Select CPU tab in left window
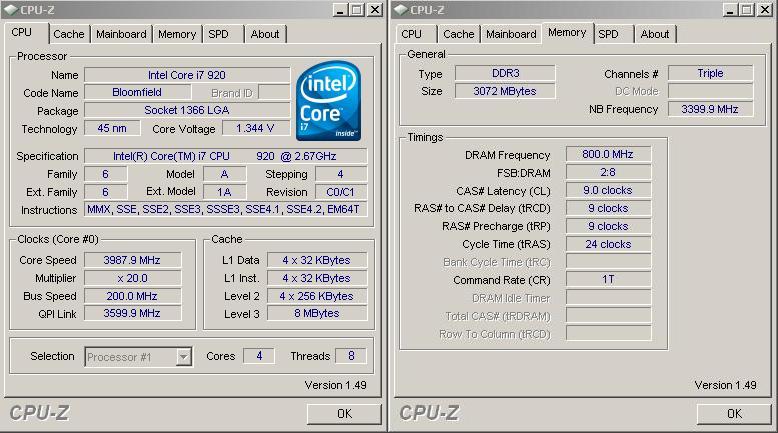This screenshot has height=433, width=778. point(21,33)
